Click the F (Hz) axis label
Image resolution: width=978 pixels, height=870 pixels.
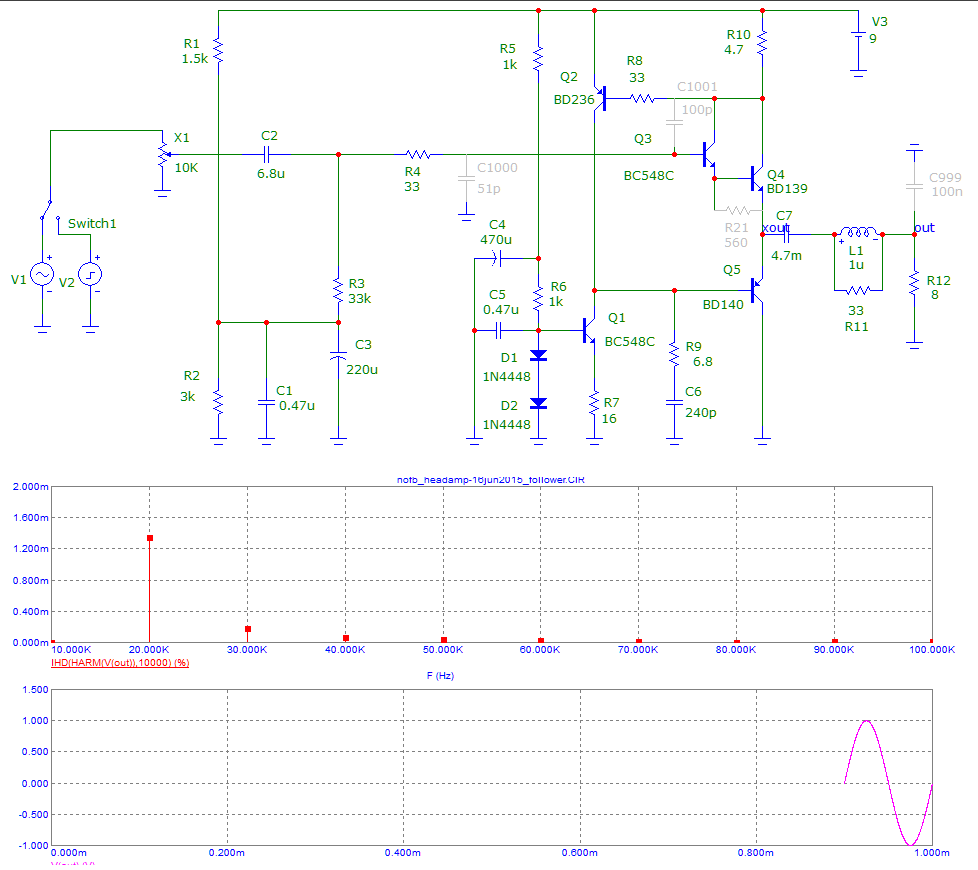pos(440,675)
